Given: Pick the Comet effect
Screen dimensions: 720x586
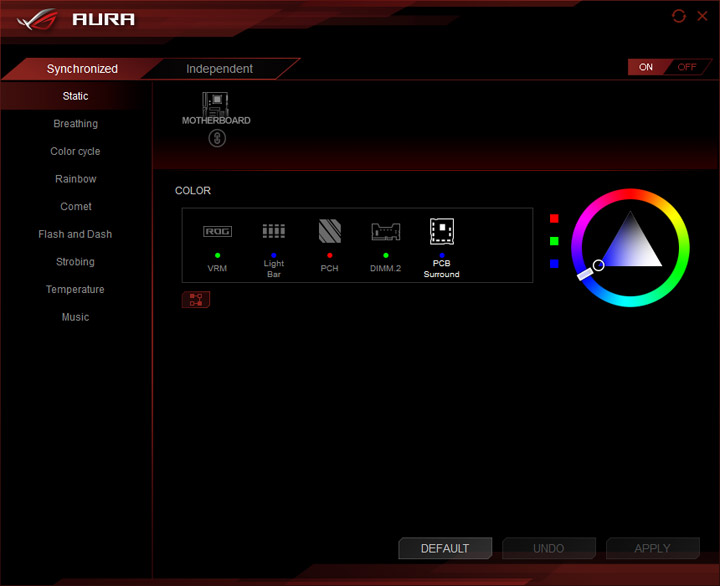Looking at the screenshot, I should pyautogui.click(x=75, y=206).
